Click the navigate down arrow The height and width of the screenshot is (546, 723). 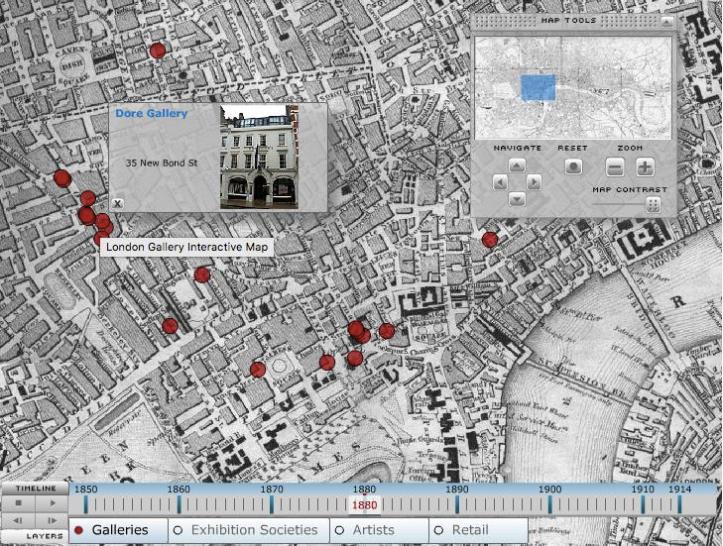(517, 199)
